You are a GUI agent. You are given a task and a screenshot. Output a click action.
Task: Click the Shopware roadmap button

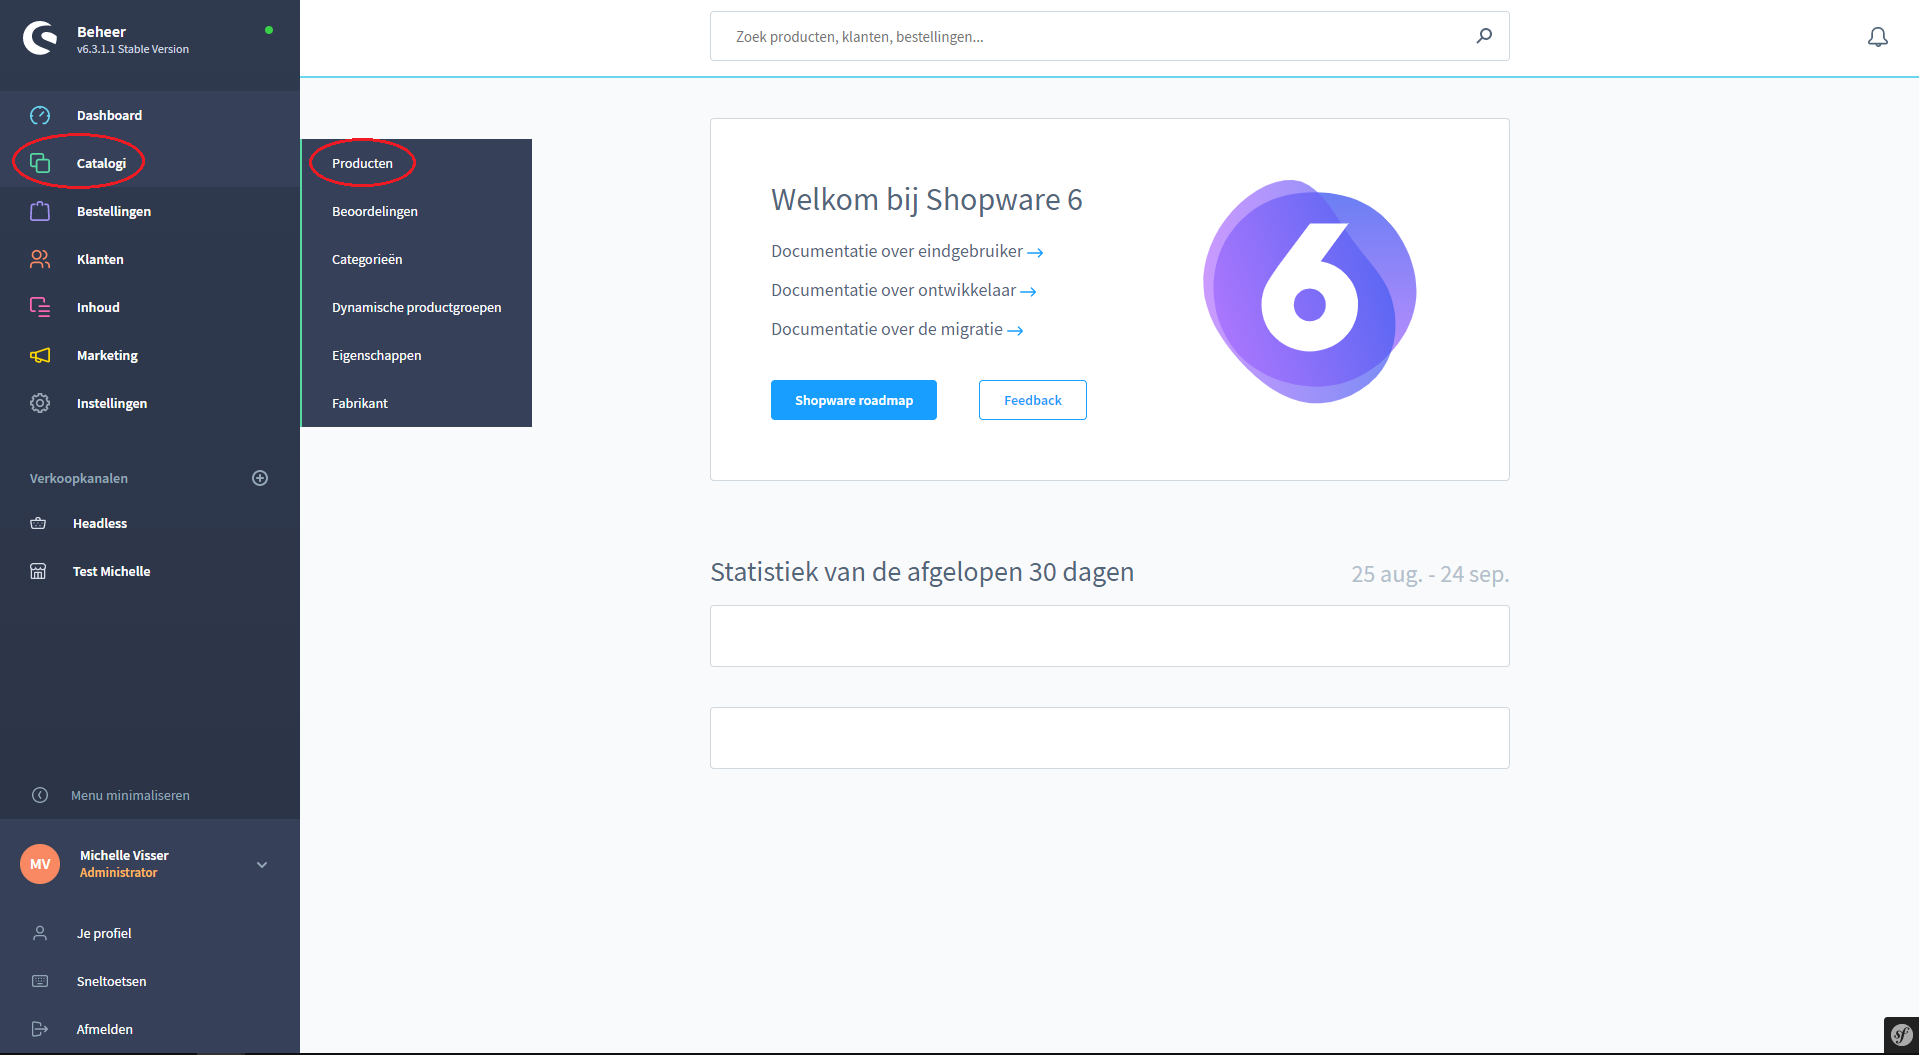(x=853, y=400)
